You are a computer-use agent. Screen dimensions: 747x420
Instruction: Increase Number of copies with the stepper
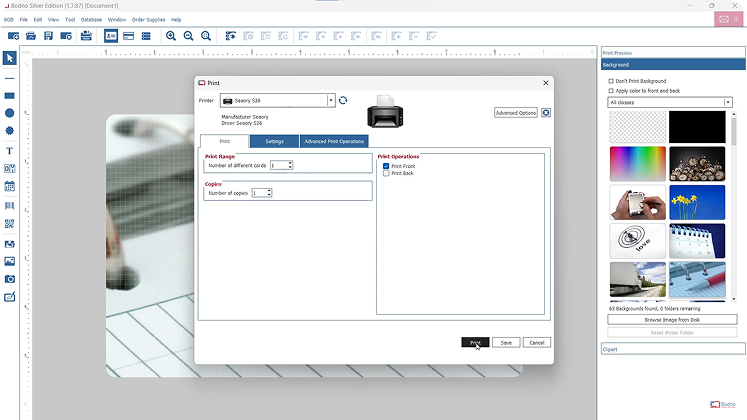[269, 190]
